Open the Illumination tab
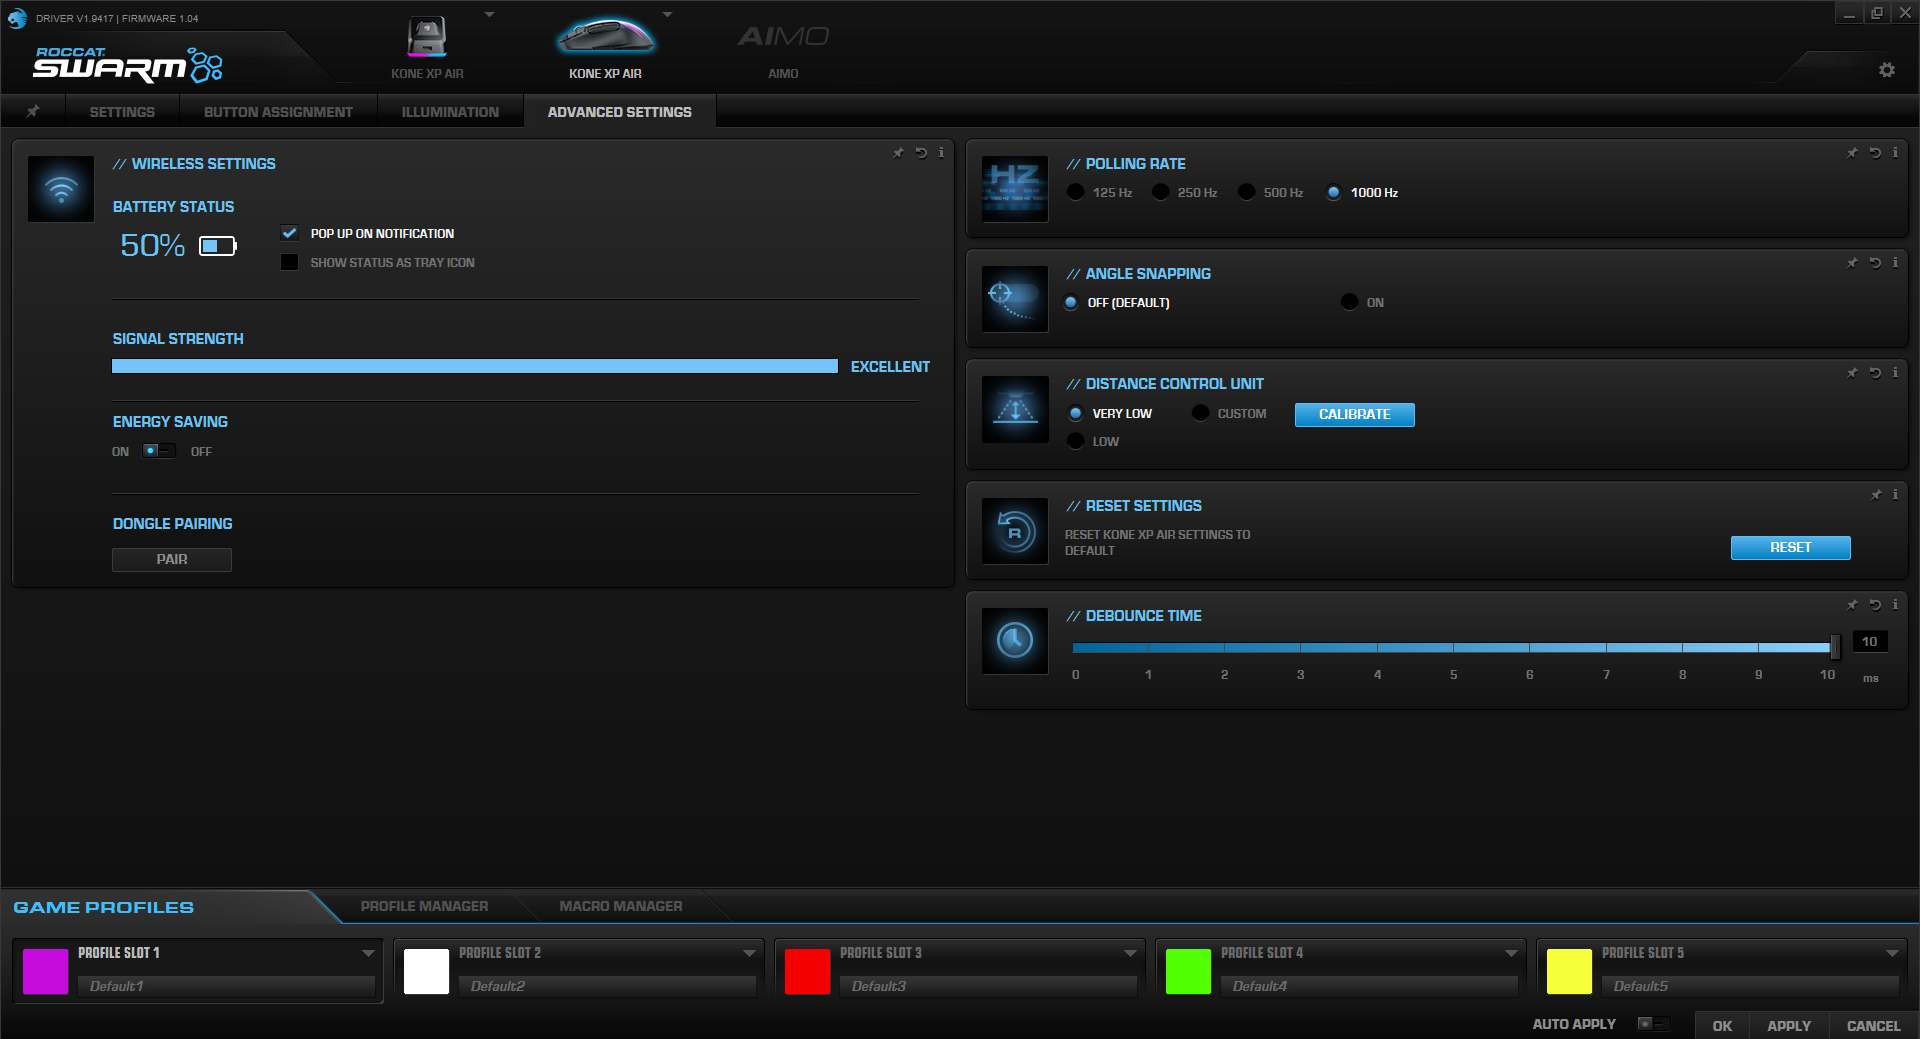Viewport: 1920px width, 1039px height. point(450,112)
